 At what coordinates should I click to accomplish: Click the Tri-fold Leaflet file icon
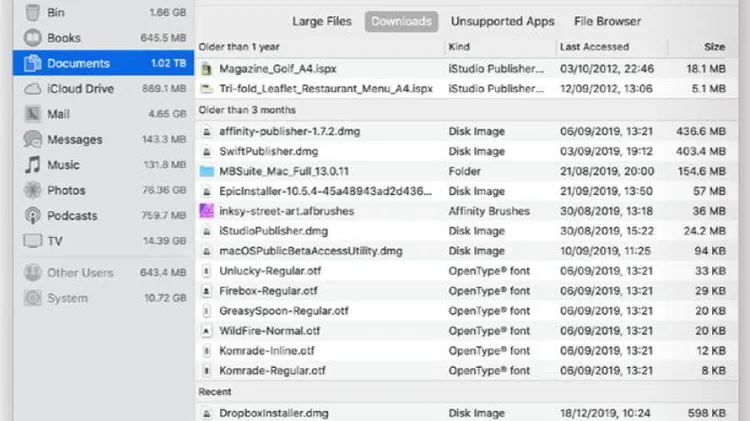(206, 89)
